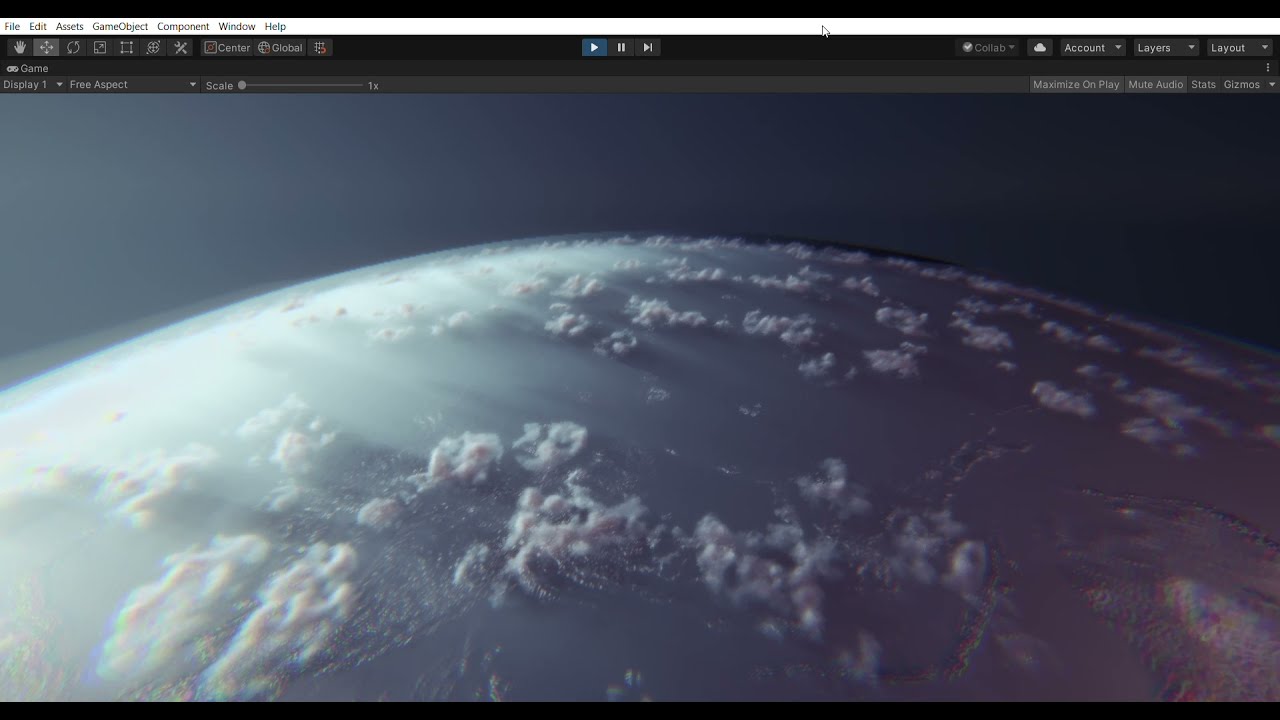Viewport: 1280px width, 720px height.
Task: Open the Help menu
Action: coord(275,26)
